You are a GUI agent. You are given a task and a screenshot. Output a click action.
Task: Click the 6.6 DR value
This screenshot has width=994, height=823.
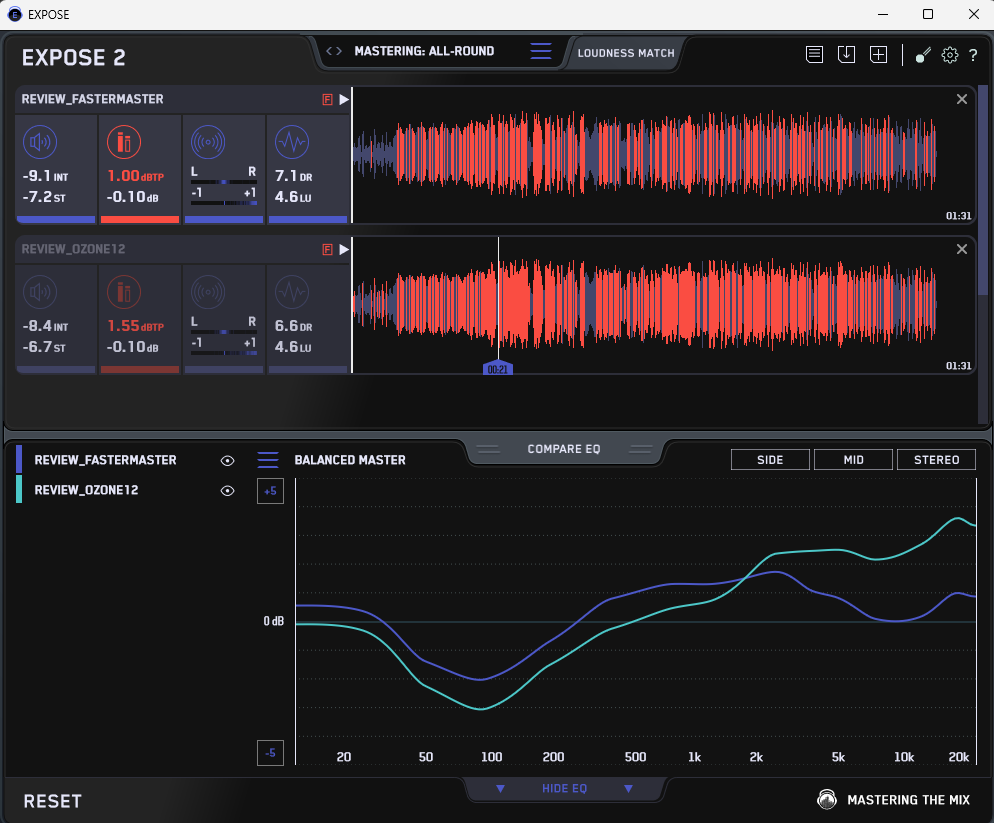pyautogui.click(x=294, y=326)
